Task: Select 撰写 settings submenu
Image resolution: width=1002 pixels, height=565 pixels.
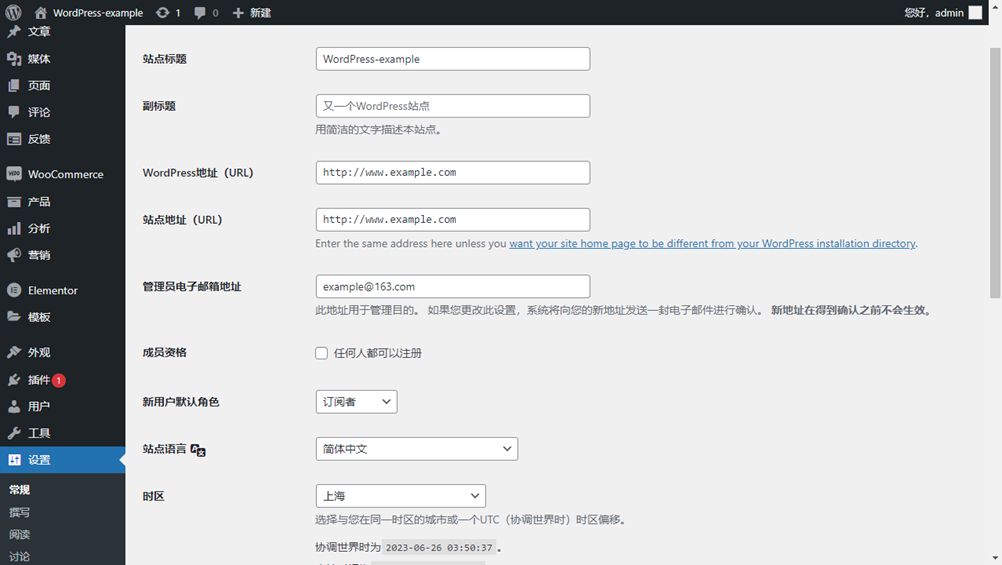Action: coord(19,512)
